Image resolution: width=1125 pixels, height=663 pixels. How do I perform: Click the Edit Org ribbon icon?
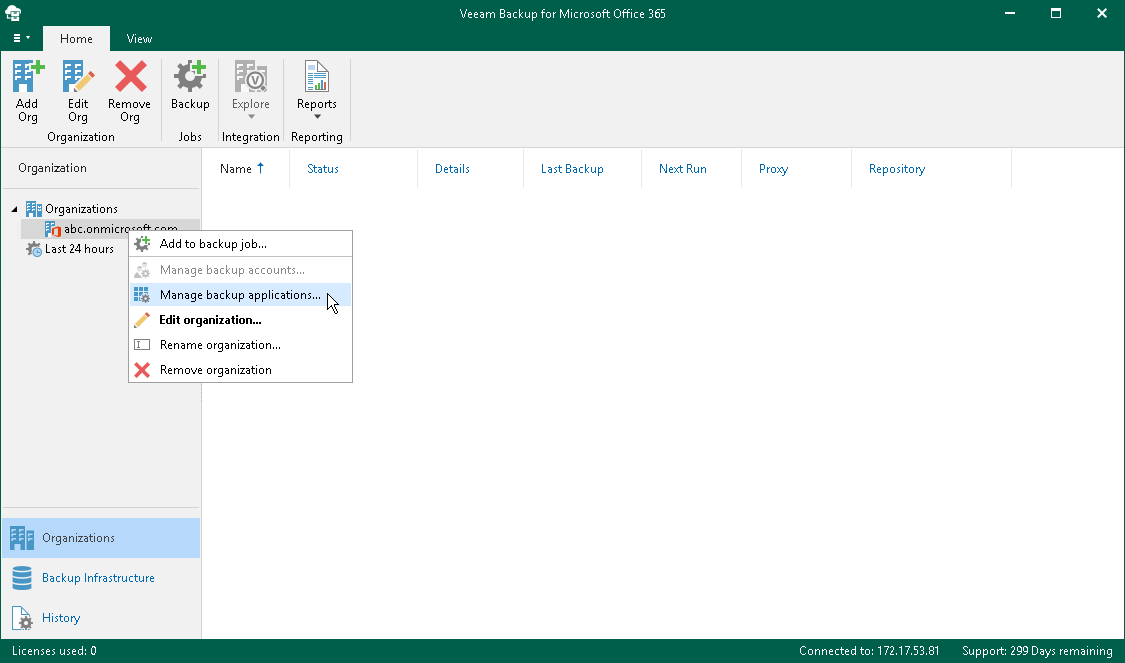pos(78,76)
